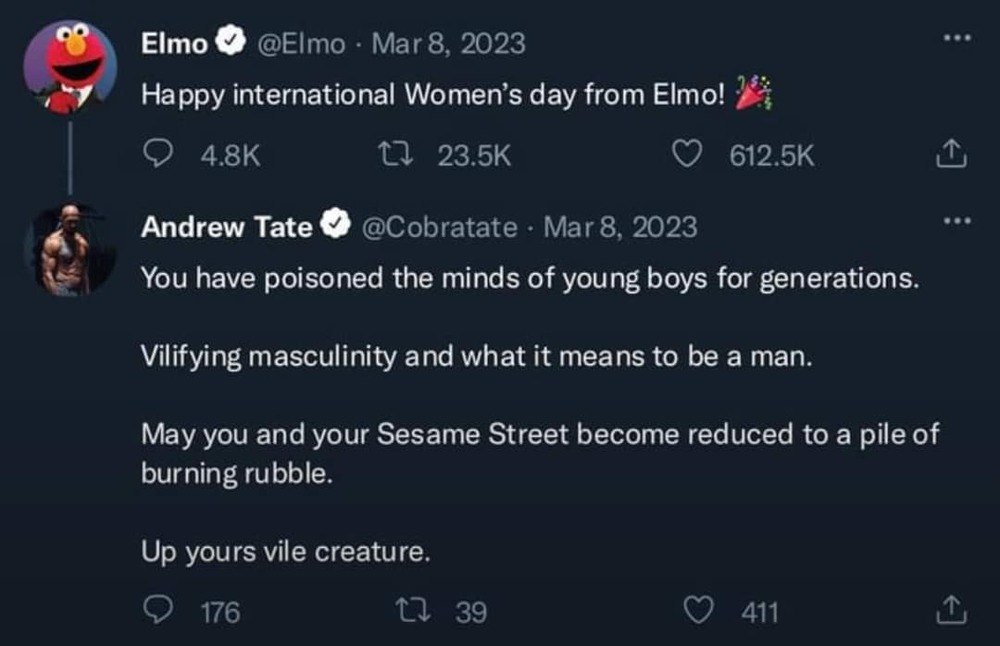Image resolution: width=1000 pixels, height=646 pixels.
Task: Reply to Elmo's tweet via comment icon
Action: pyautogui.click(x=156, y=155)
